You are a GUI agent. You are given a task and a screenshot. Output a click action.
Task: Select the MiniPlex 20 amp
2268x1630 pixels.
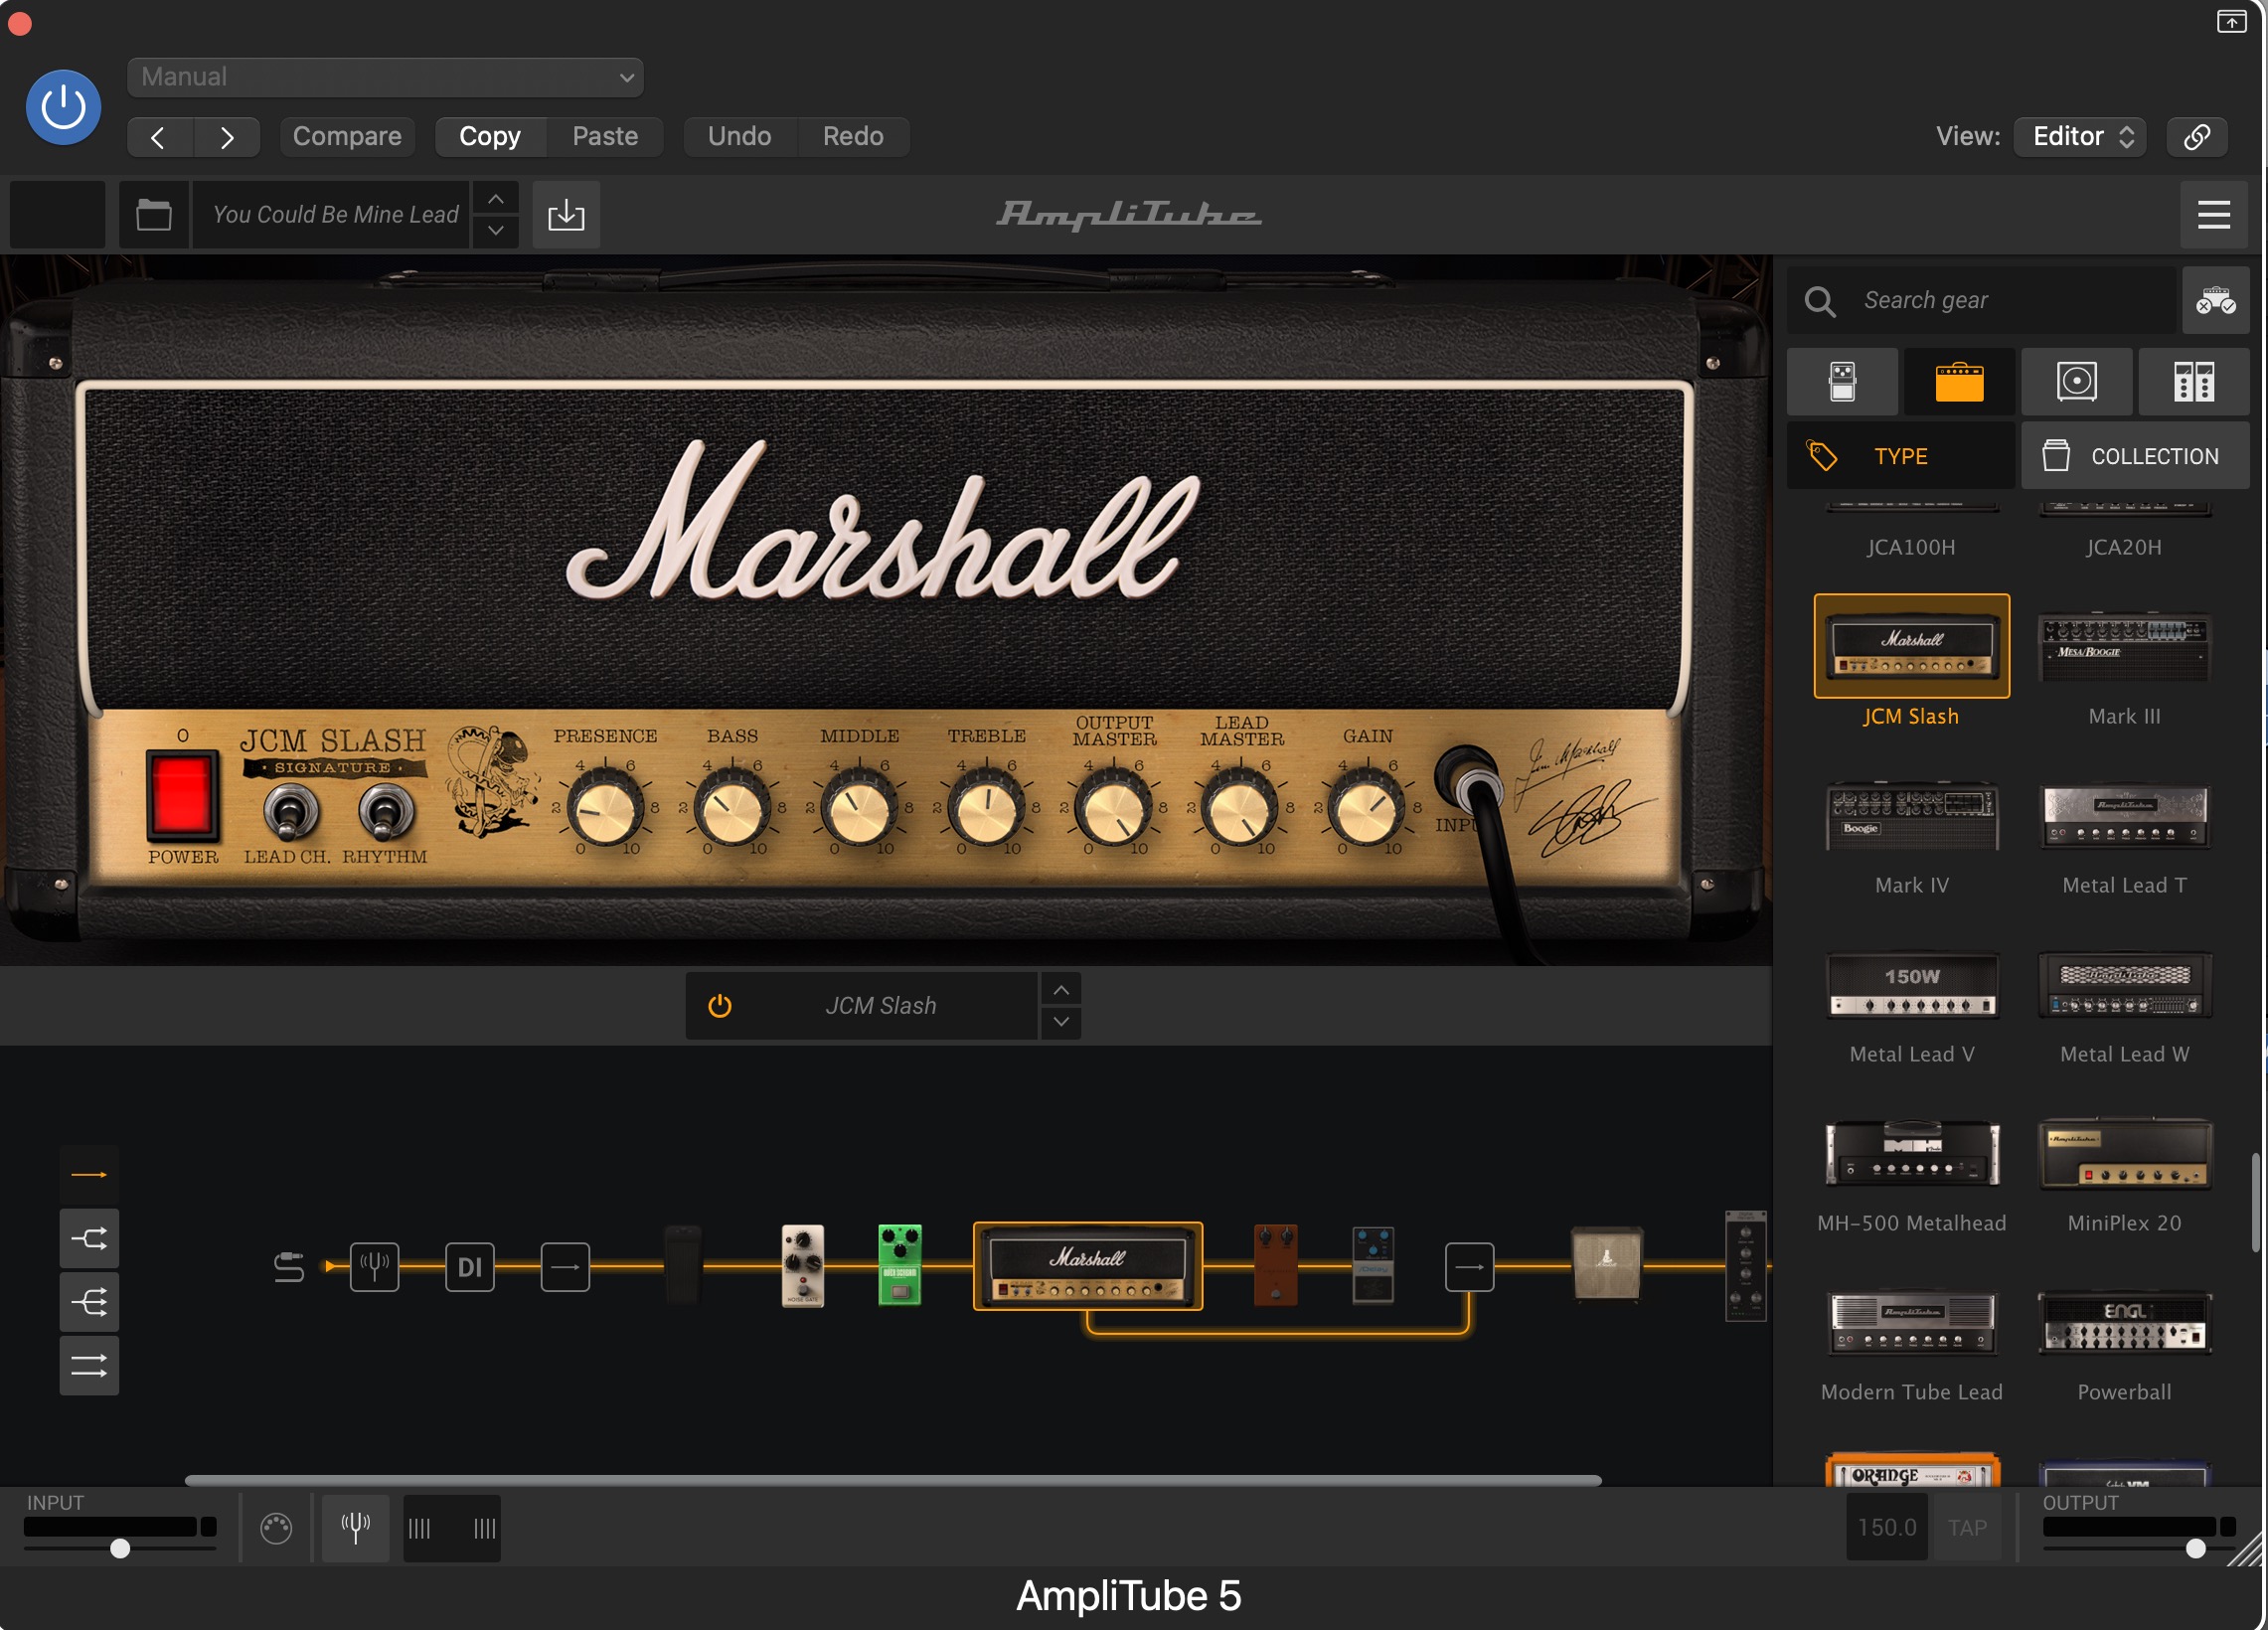click(x=2124, y=1153)
